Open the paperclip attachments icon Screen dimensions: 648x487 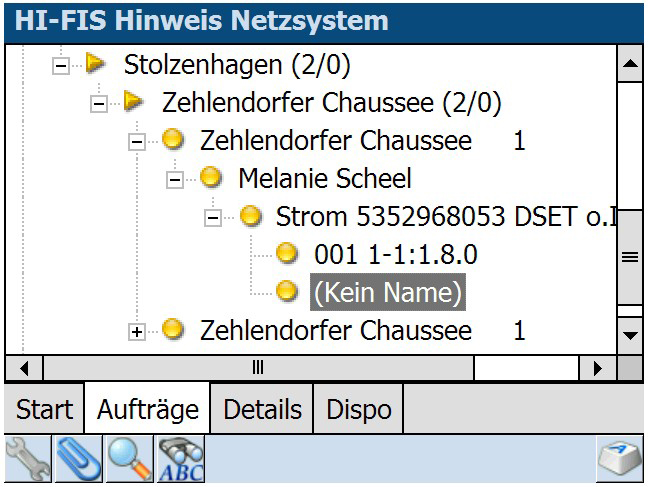[77, 458]
